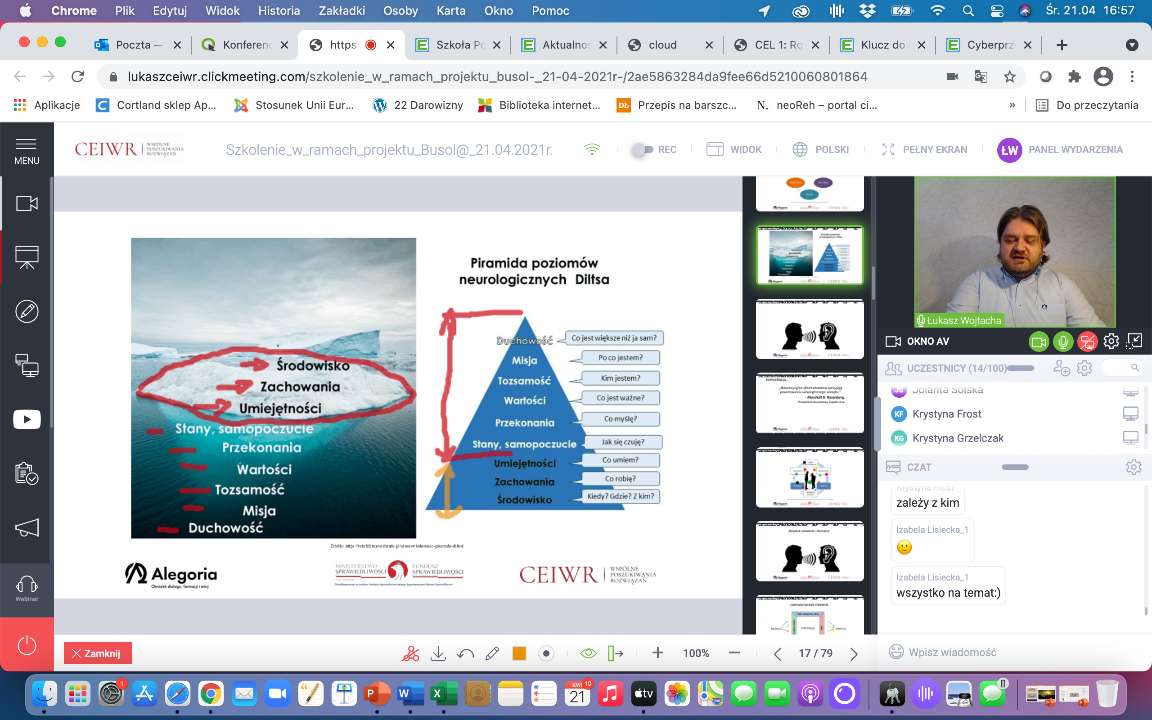Viewport: 1152px width, 720px height.
Task: Pick the orange drawing color swatch
Action: click(519, 653)
